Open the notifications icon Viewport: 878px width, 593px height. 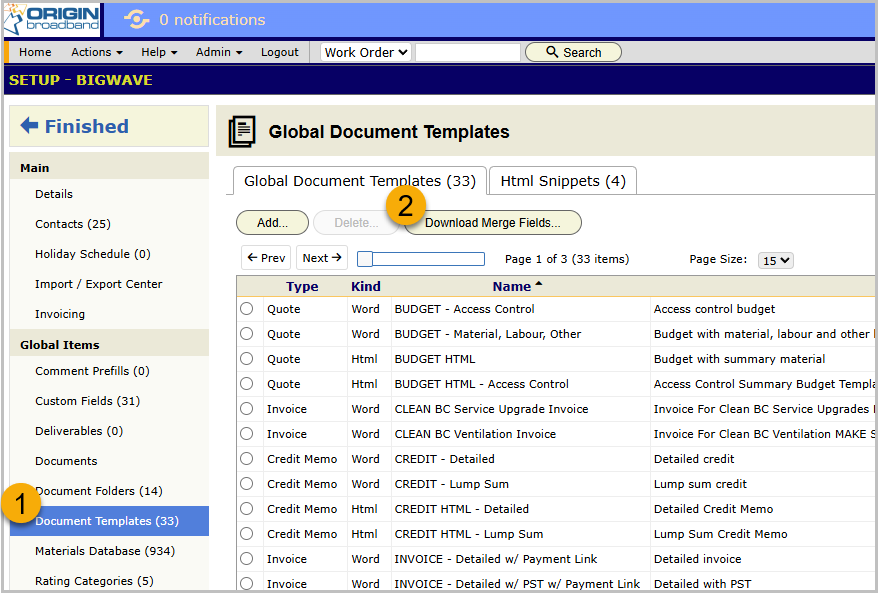[136, 20]
